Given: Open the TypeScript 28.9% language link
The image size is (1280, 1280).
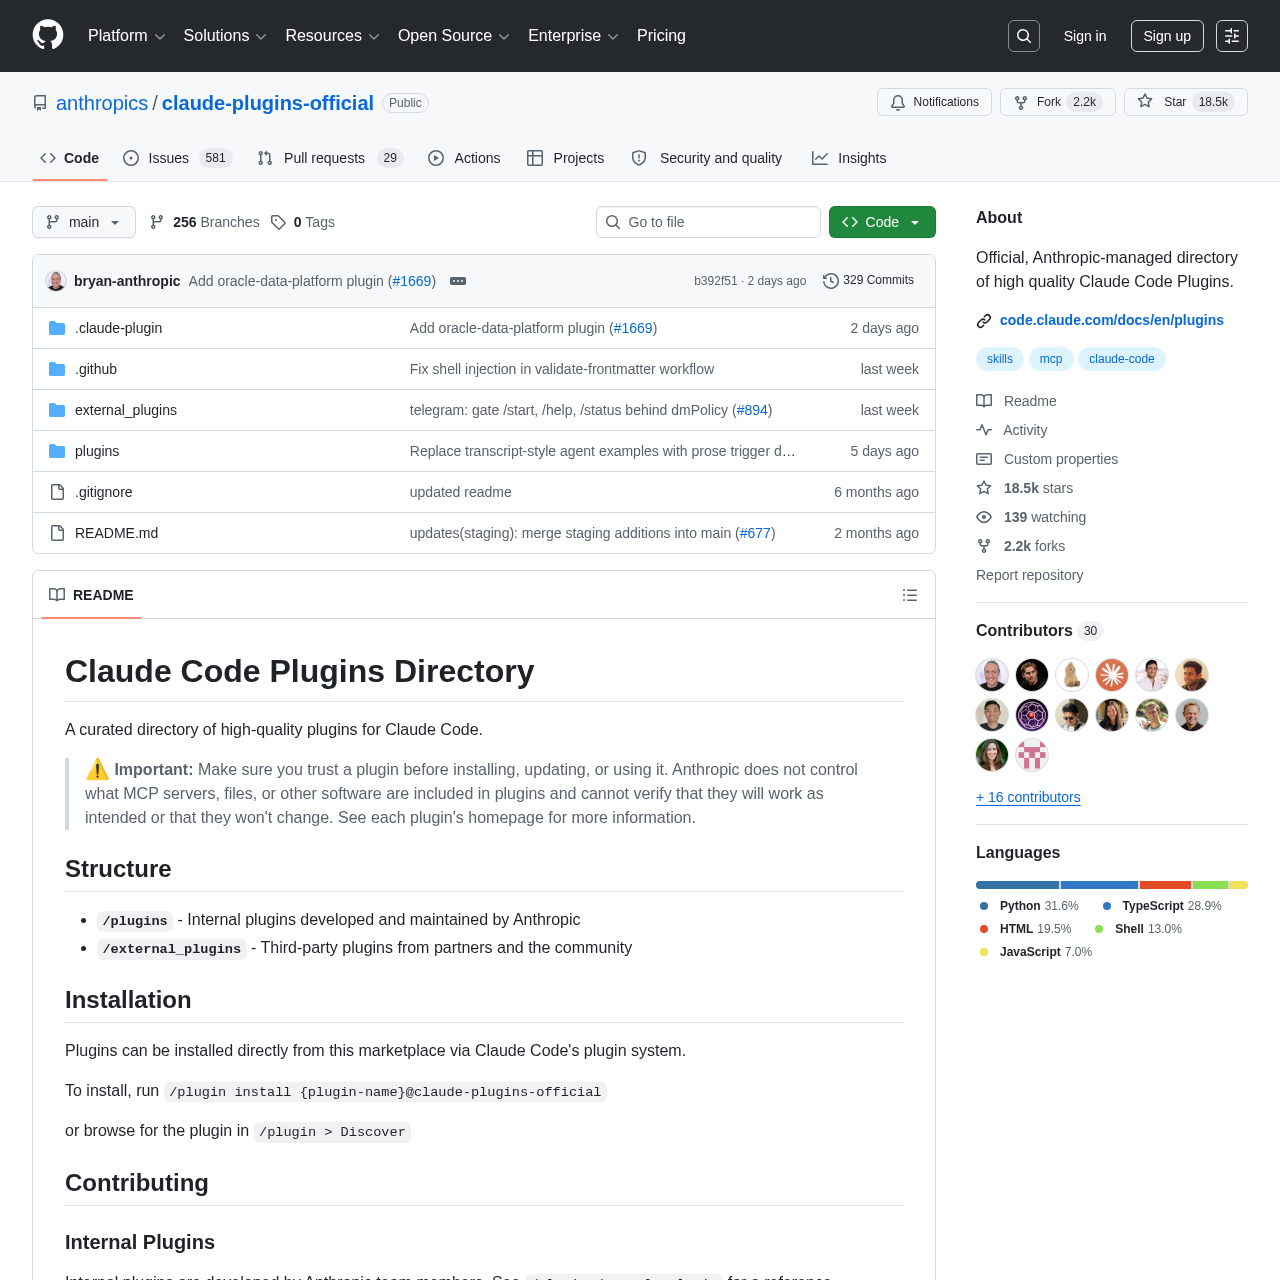Looking at the screenshot, I should point(1162,906).
